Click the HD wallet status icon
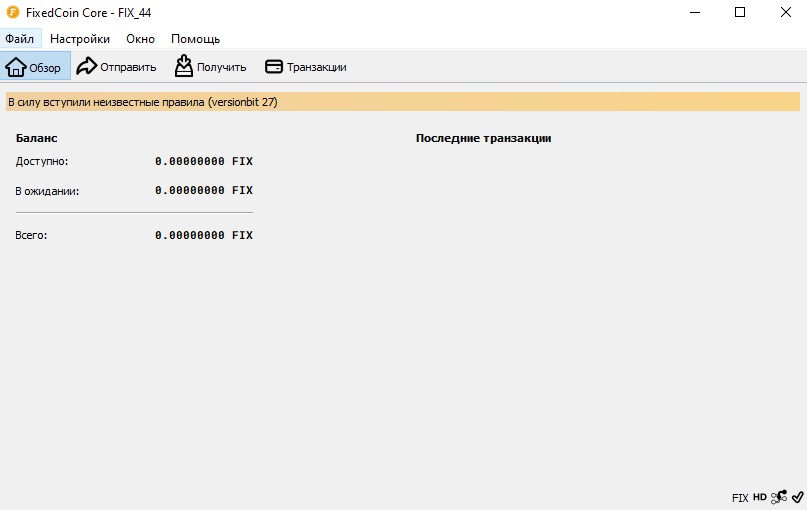This screenshot has height=510, width=807. pos(760,497)
